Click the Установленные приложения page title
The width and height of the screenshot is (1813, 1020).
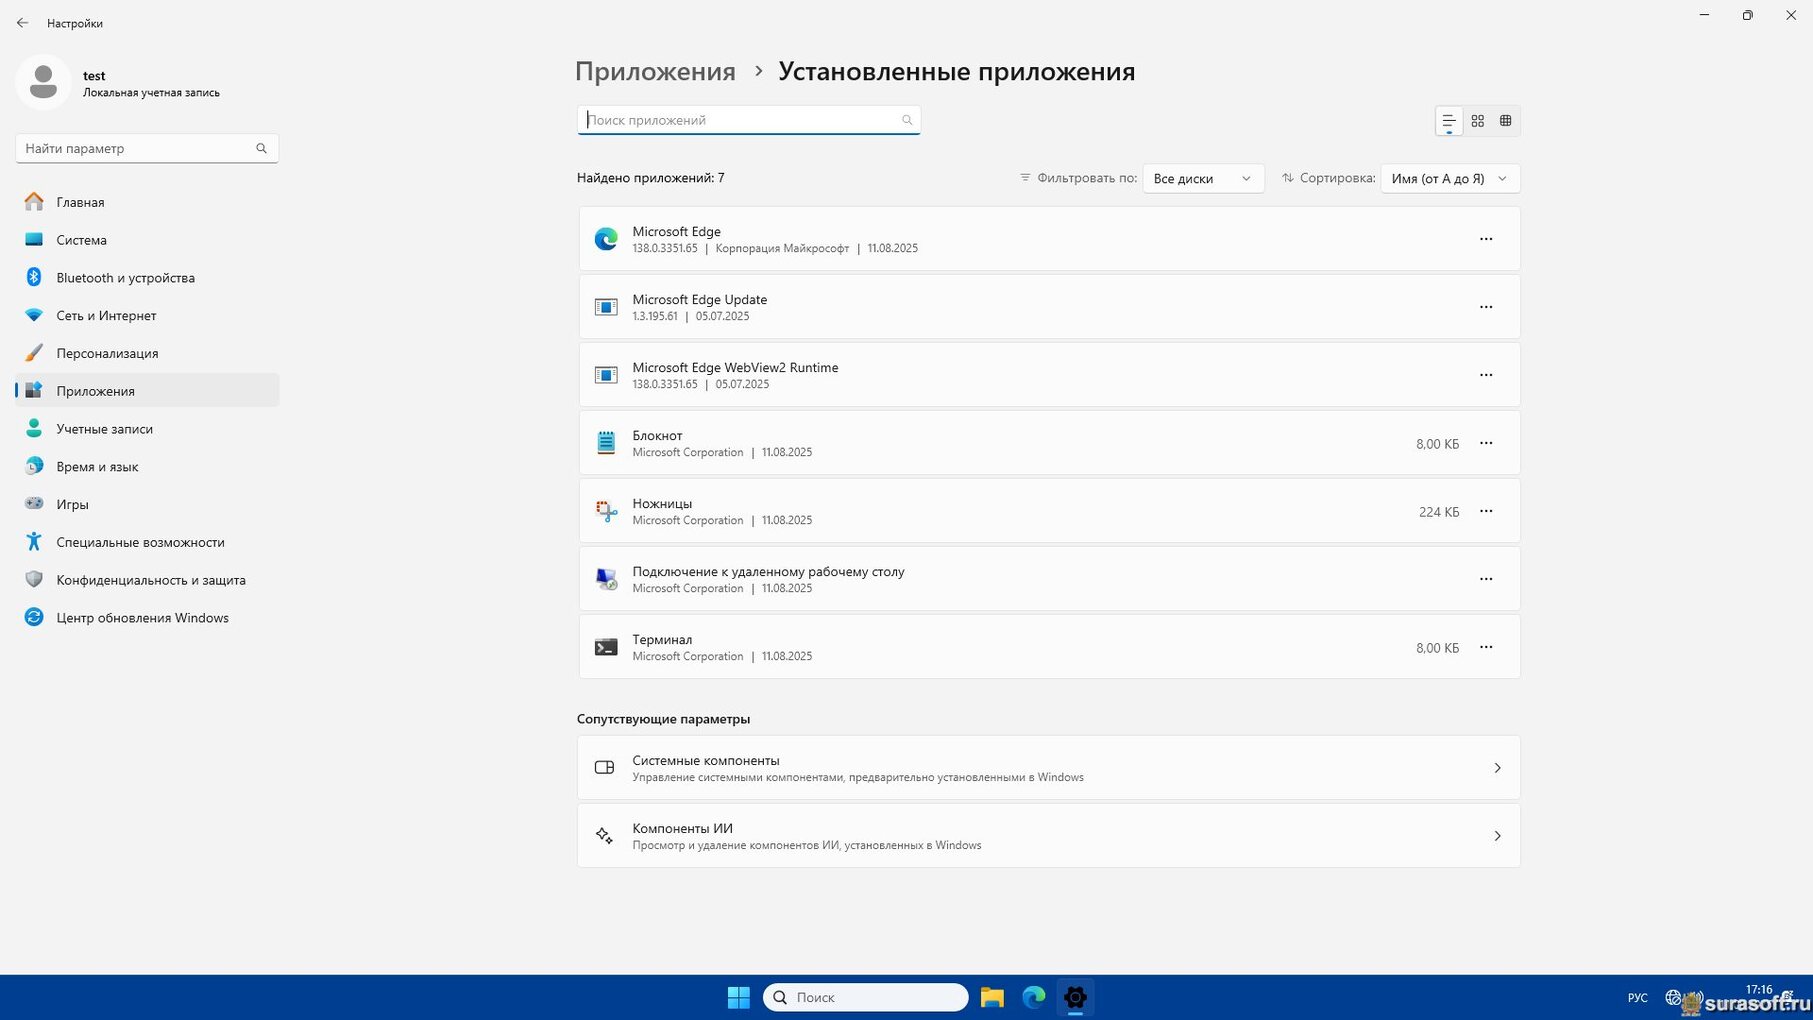[957, 72]
